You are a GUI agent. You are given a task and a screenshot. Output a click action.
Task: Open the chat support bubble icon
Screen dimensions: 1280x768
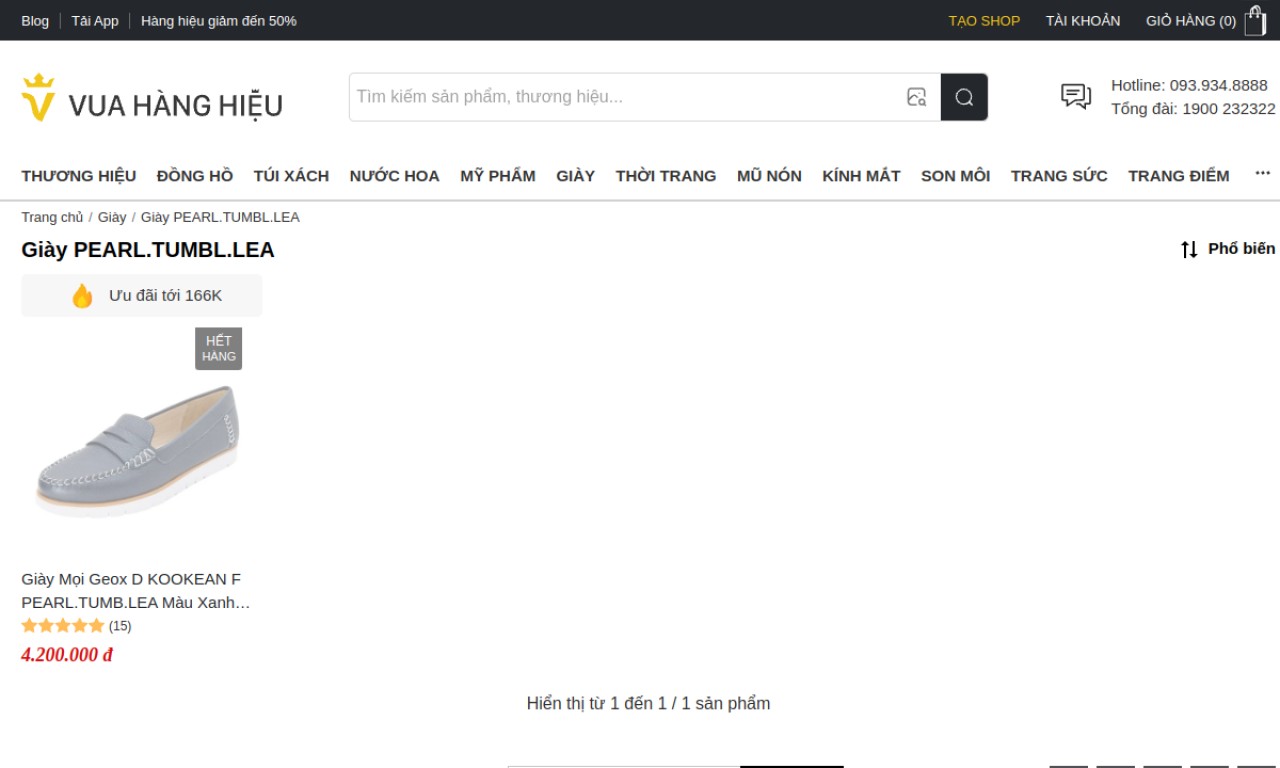(1076, 96)
